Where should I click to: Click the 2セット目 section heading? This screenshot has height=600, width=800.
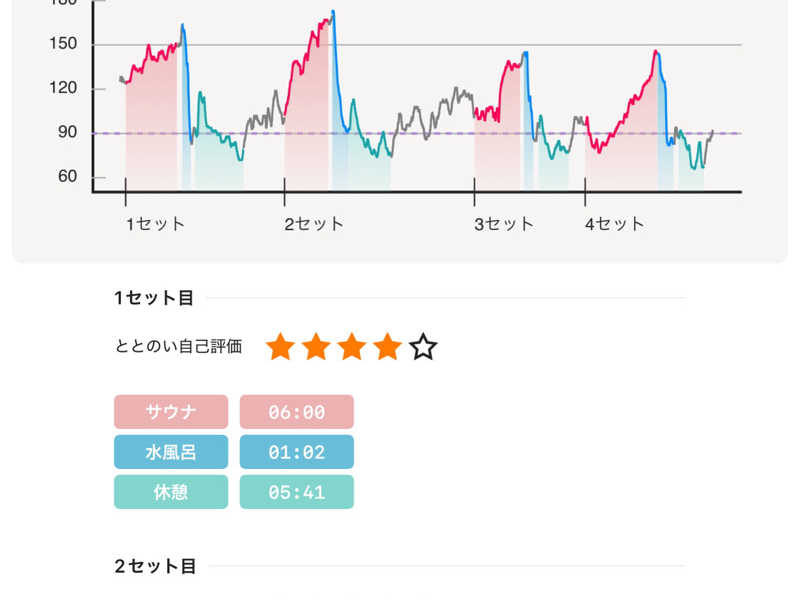[x=155, y=566]
